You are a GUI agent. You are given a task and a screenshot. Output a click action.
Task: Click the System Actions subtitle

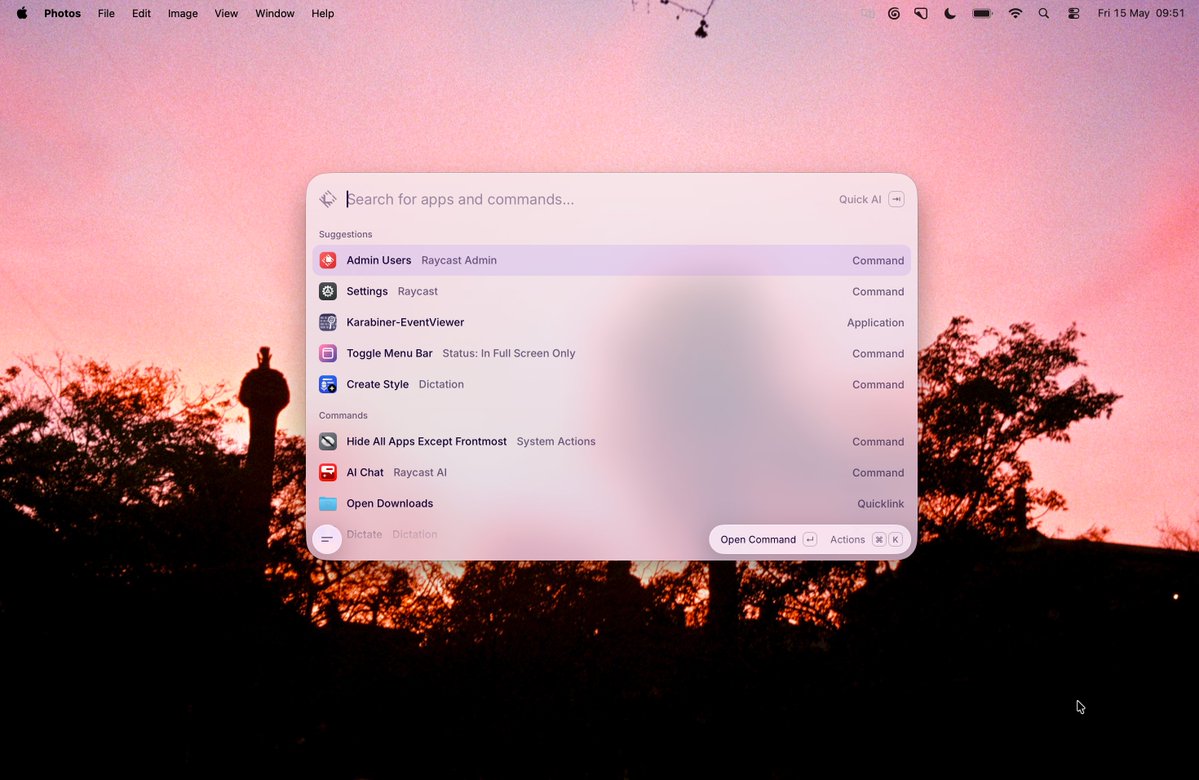556,441
